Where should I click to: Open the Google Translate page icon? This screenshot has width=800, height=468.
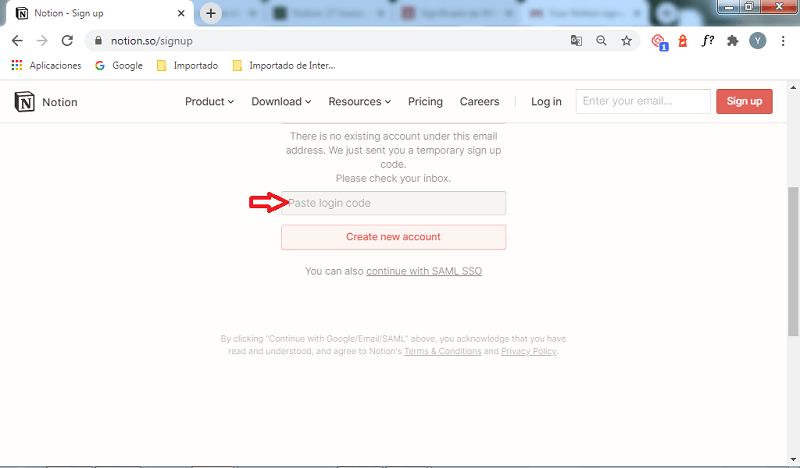pos(576,41)
